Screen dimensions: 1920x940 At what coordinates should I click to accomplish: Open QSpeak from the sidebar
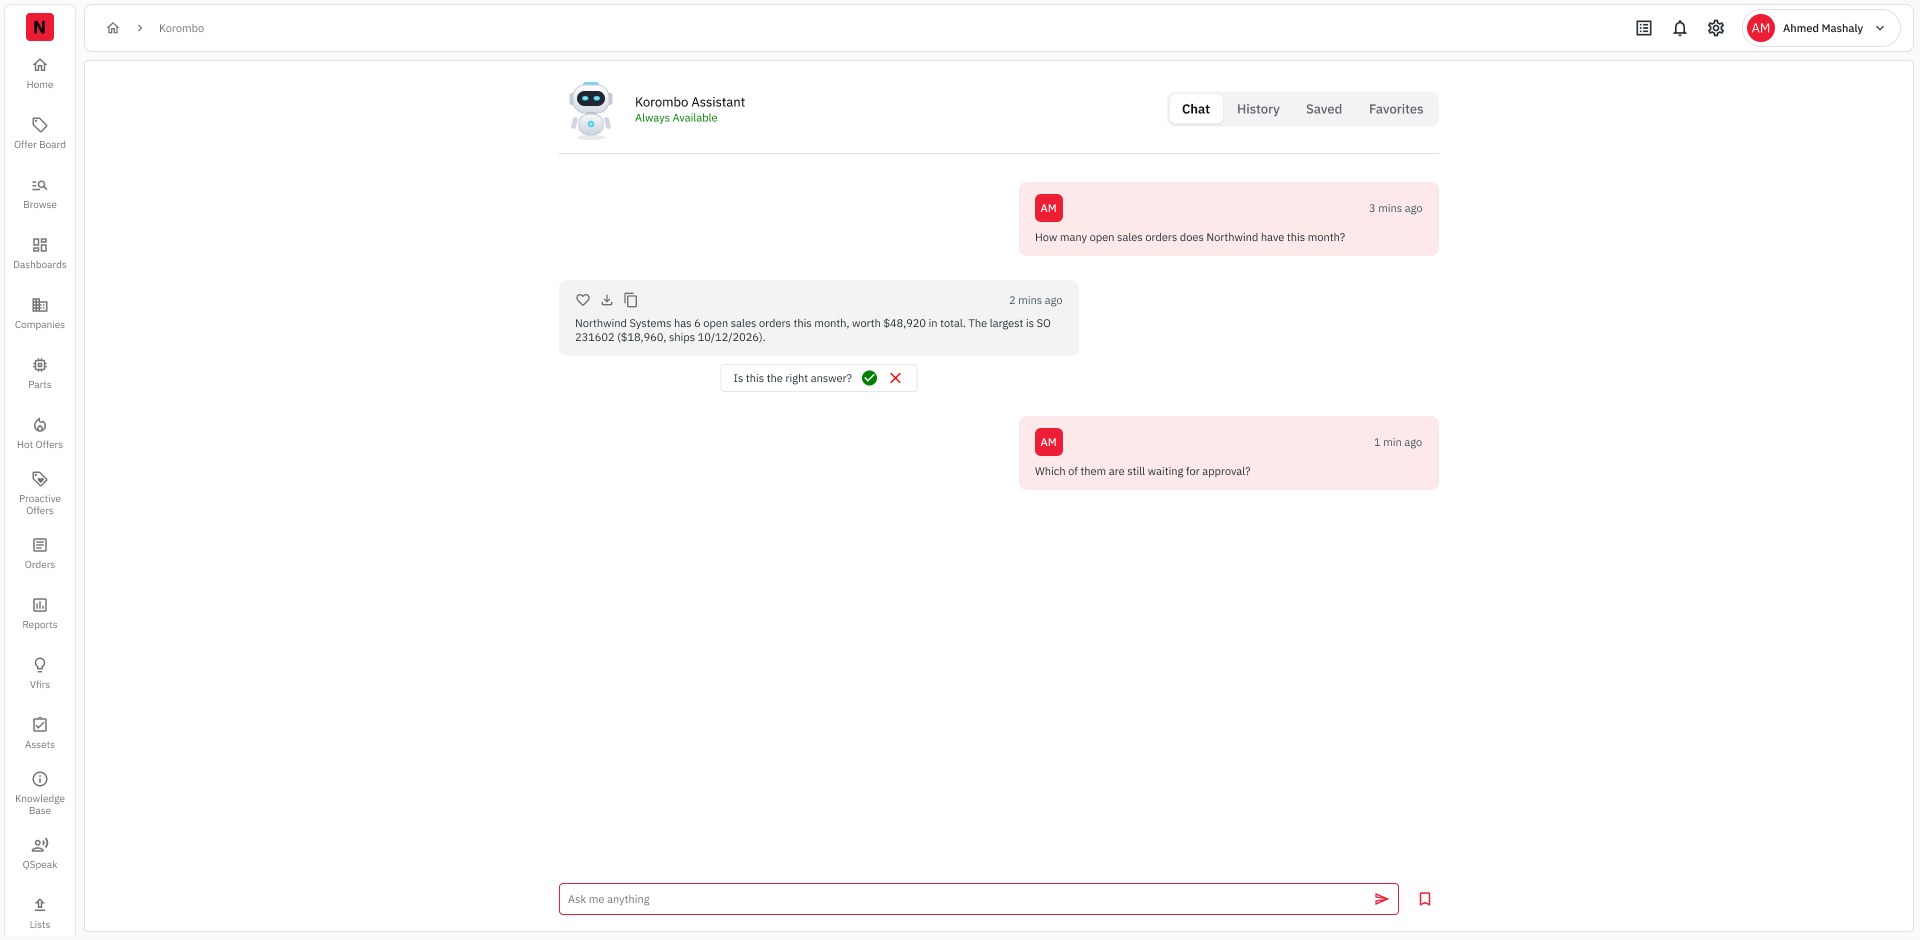(40, 854)
